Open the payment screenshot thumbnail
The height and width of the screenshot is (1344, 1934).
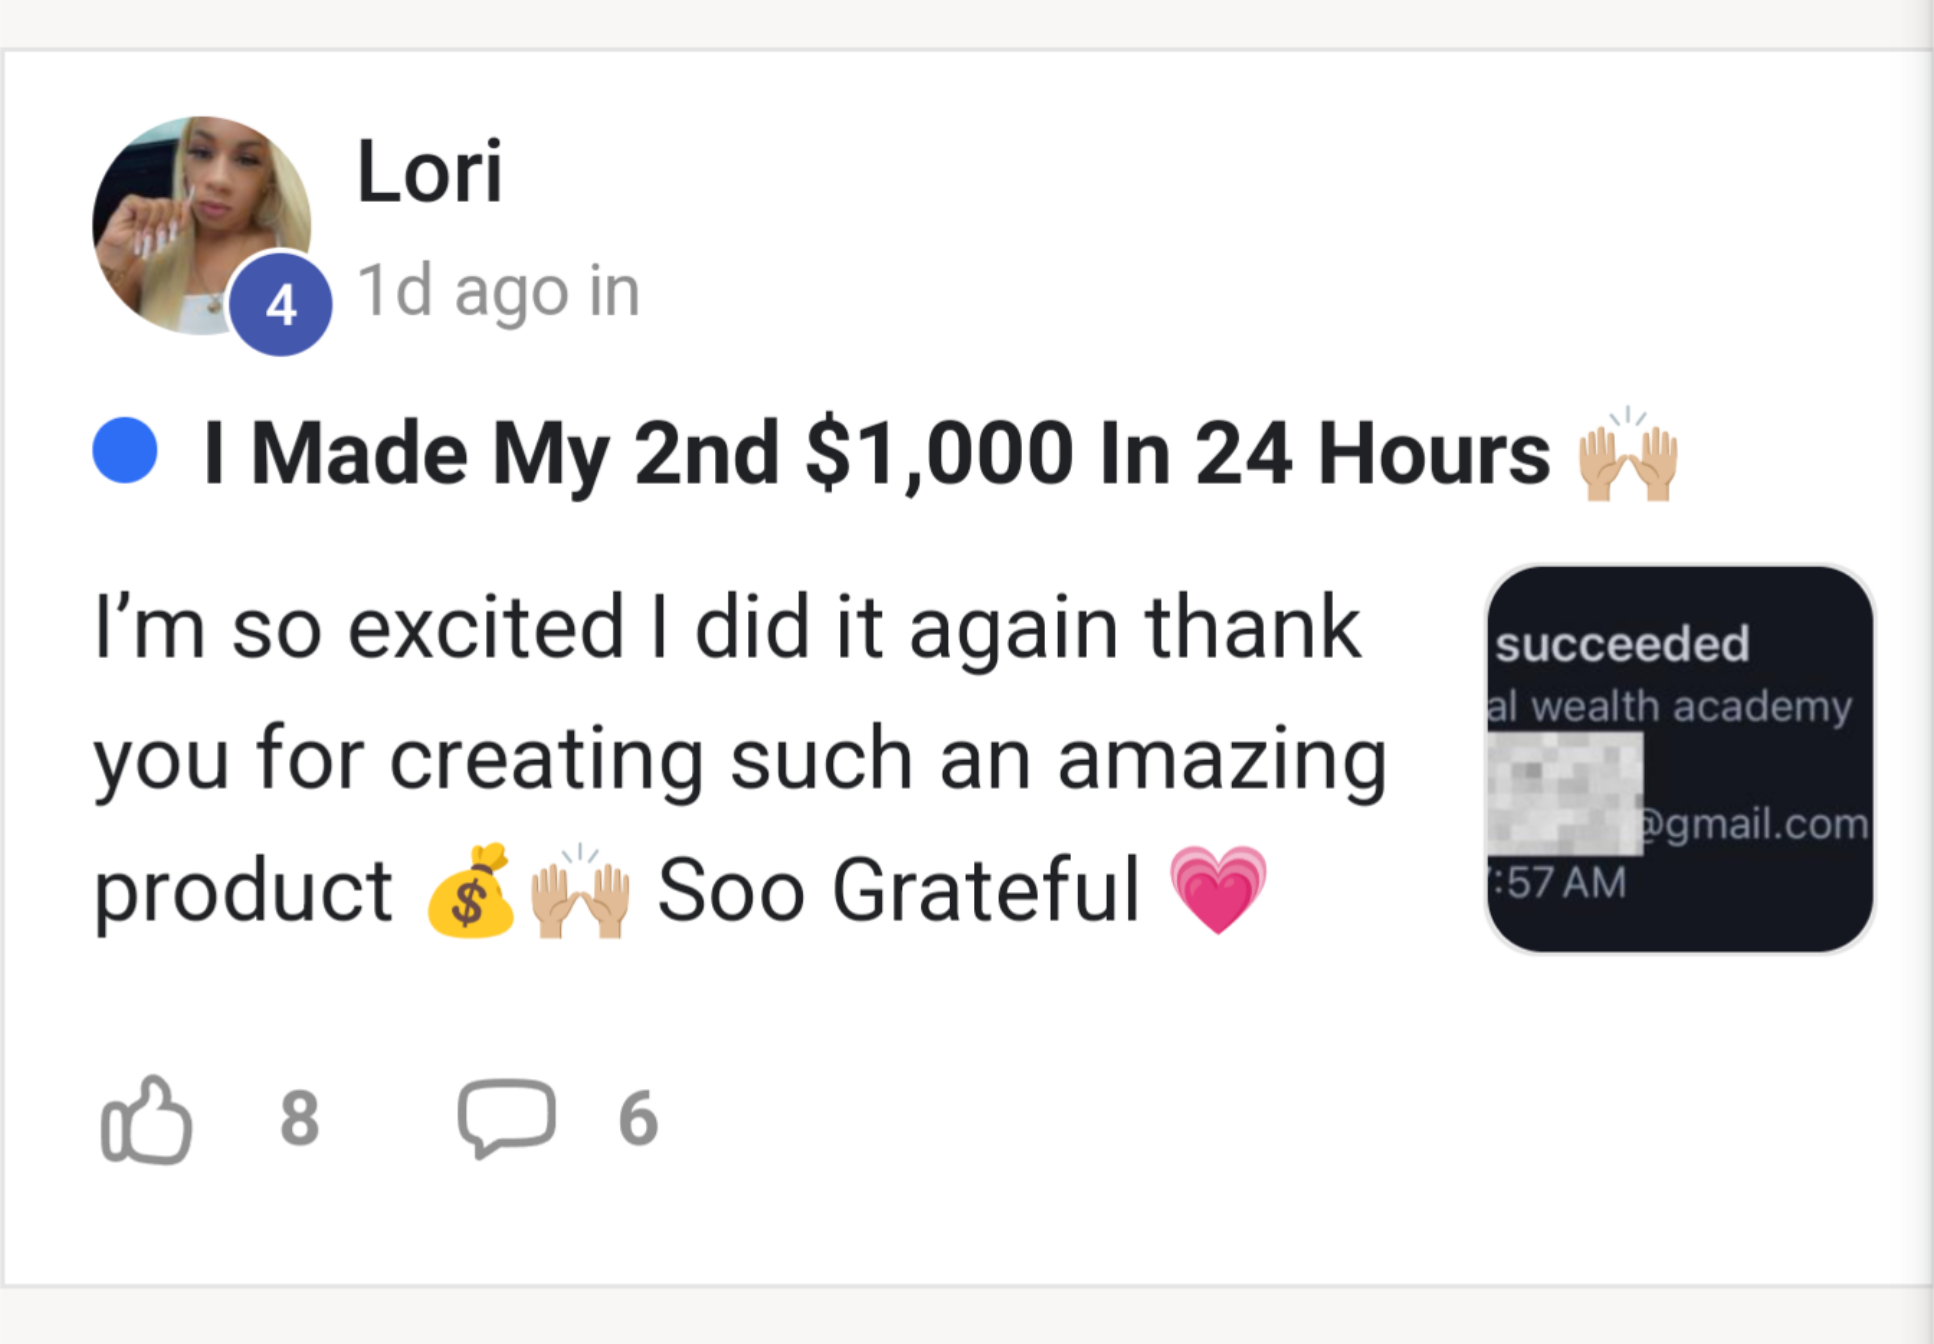point(1679,759)
